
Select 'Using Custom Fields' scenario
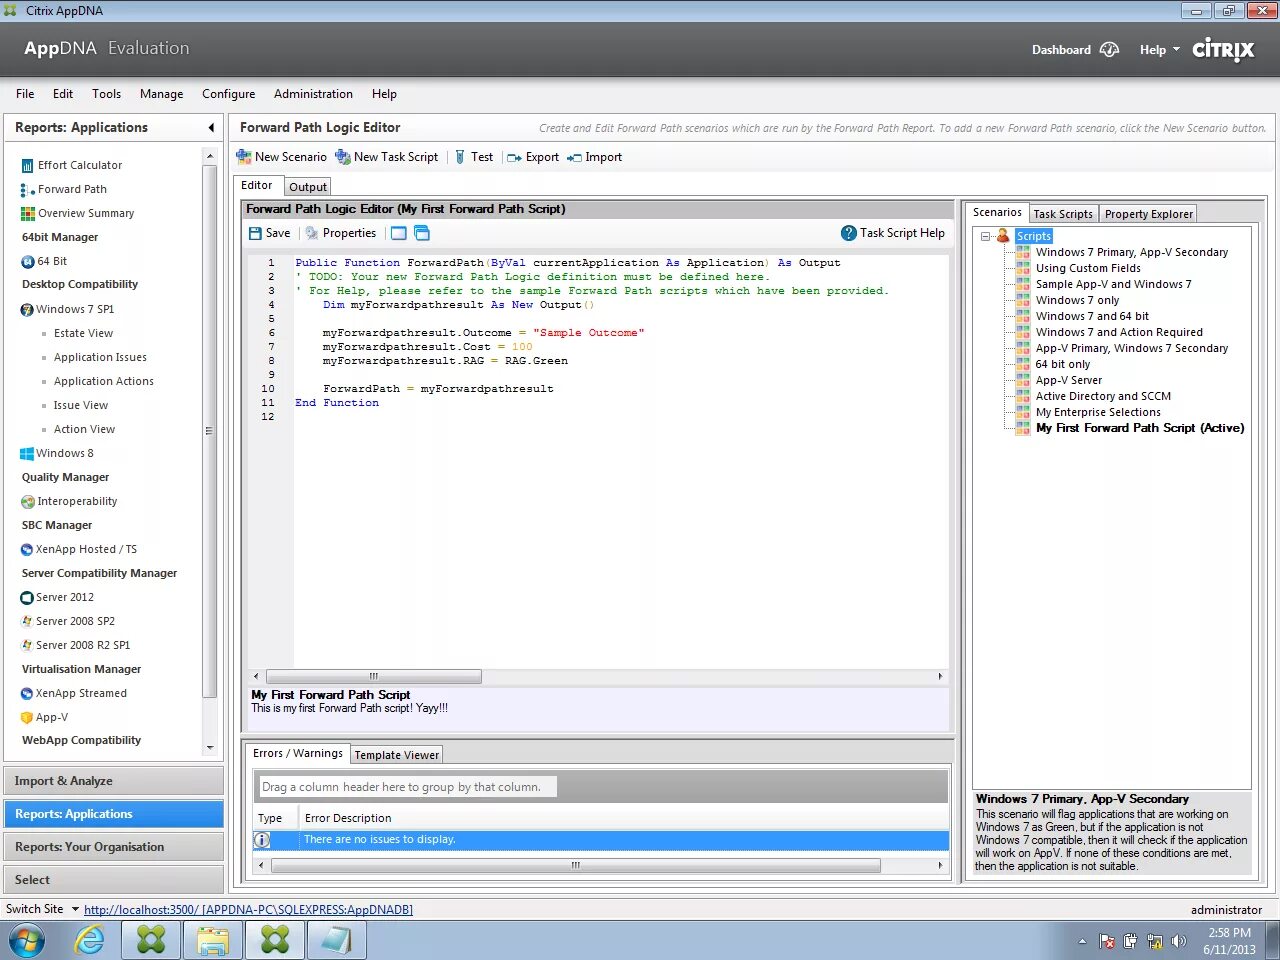1088,268
